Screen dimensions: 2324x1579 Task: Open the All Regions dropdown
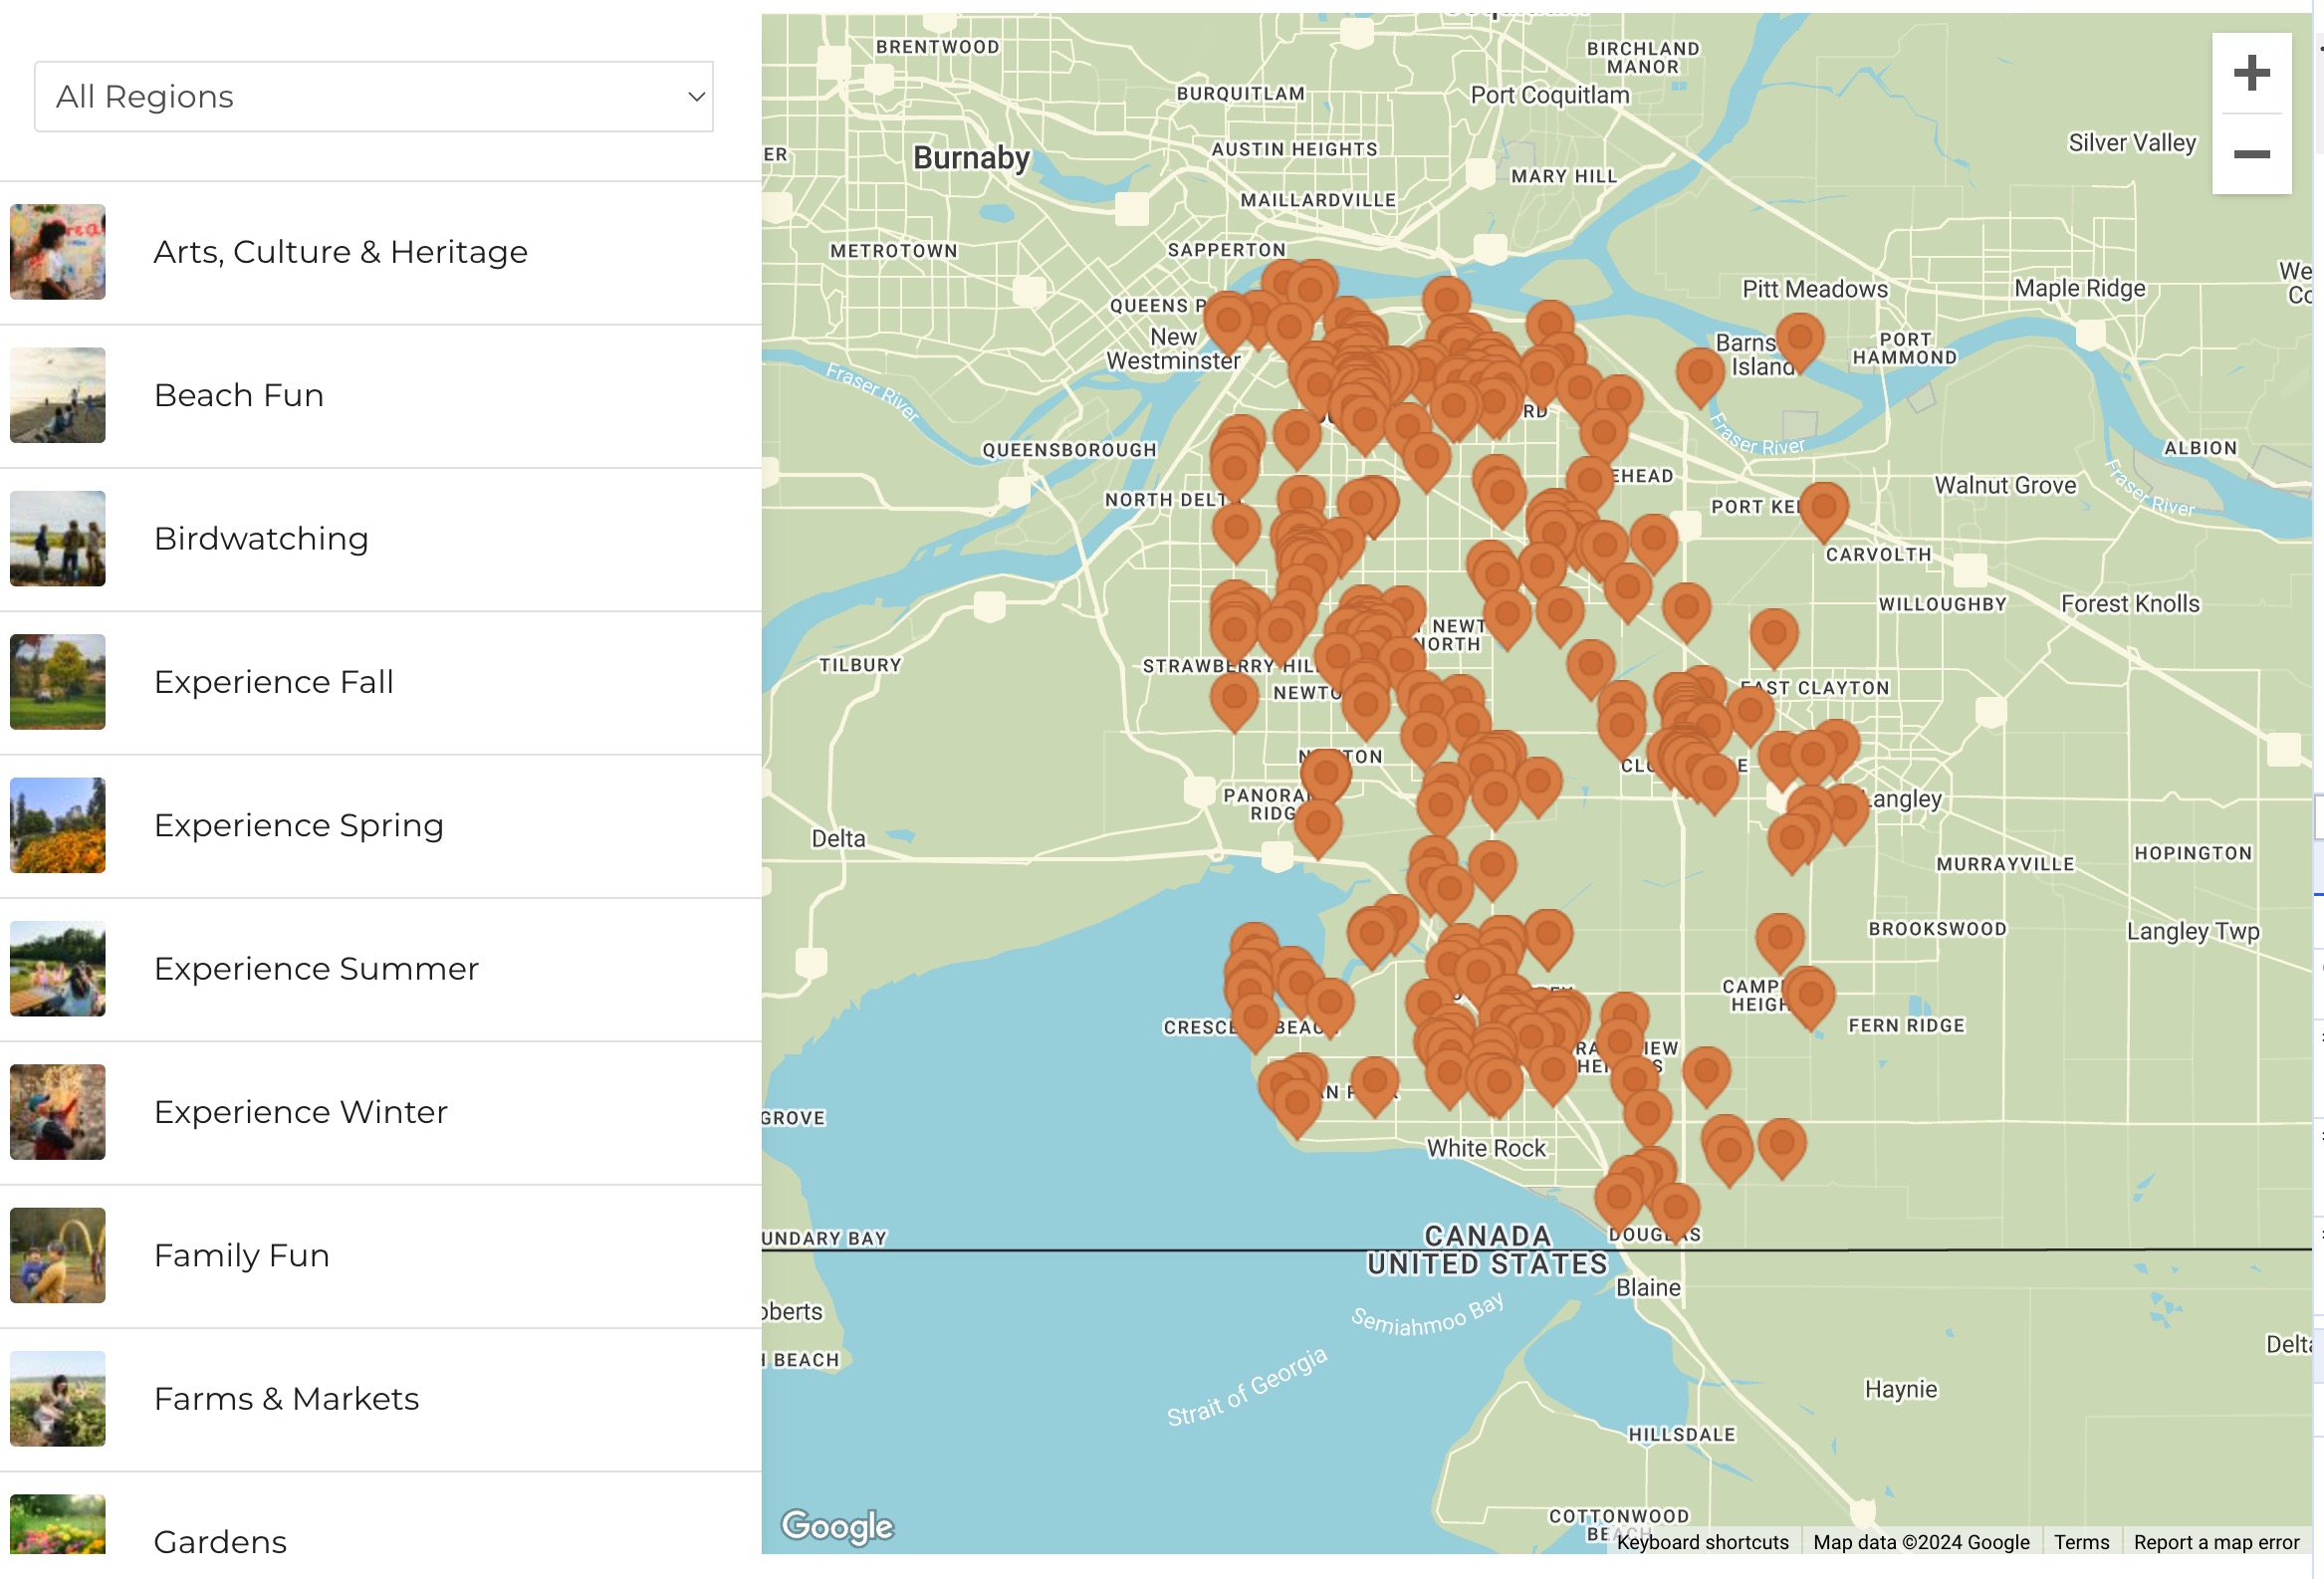click(373, 97)
